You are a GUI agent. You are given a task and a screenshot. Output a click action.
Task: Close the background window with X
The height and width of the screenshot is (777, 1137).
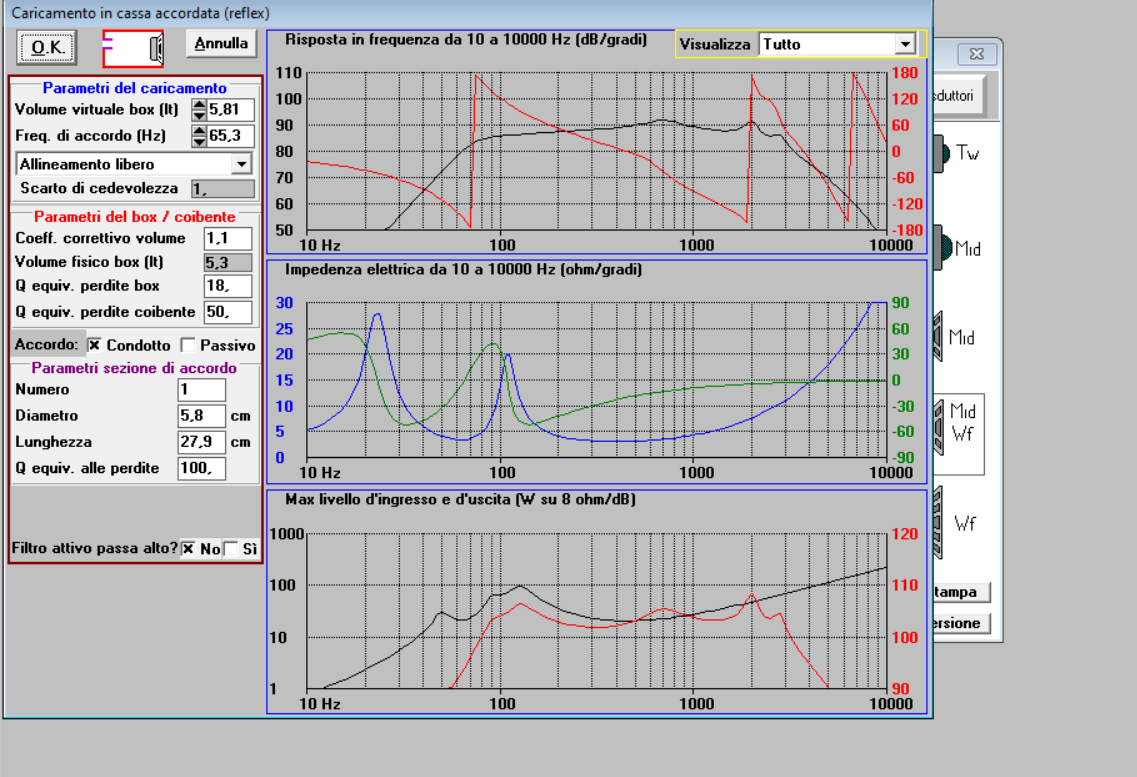pyautogui.click(x=976, y=54)
